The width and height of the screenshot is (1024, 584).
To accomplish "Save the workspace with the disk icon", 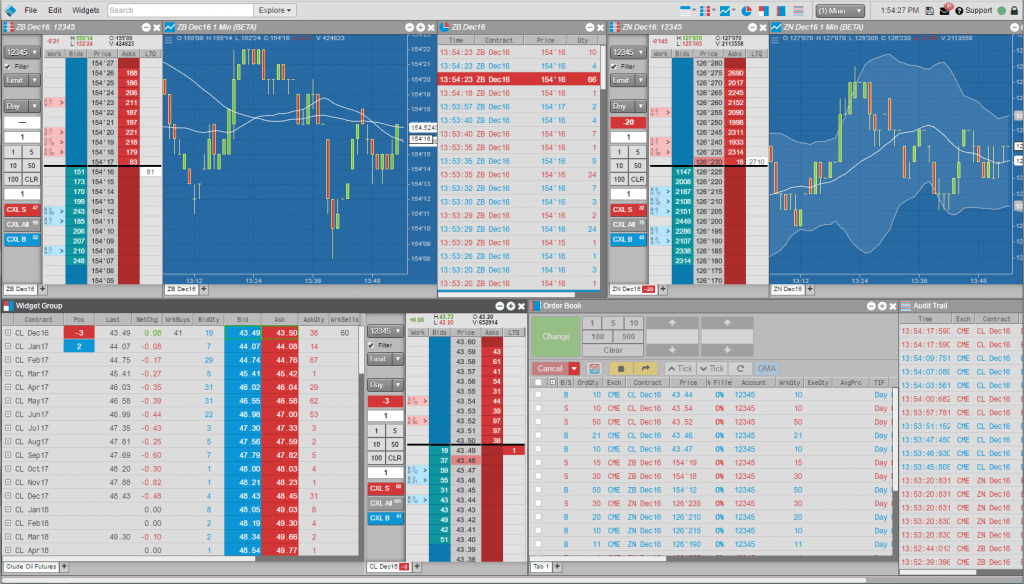I will [930, 10].
